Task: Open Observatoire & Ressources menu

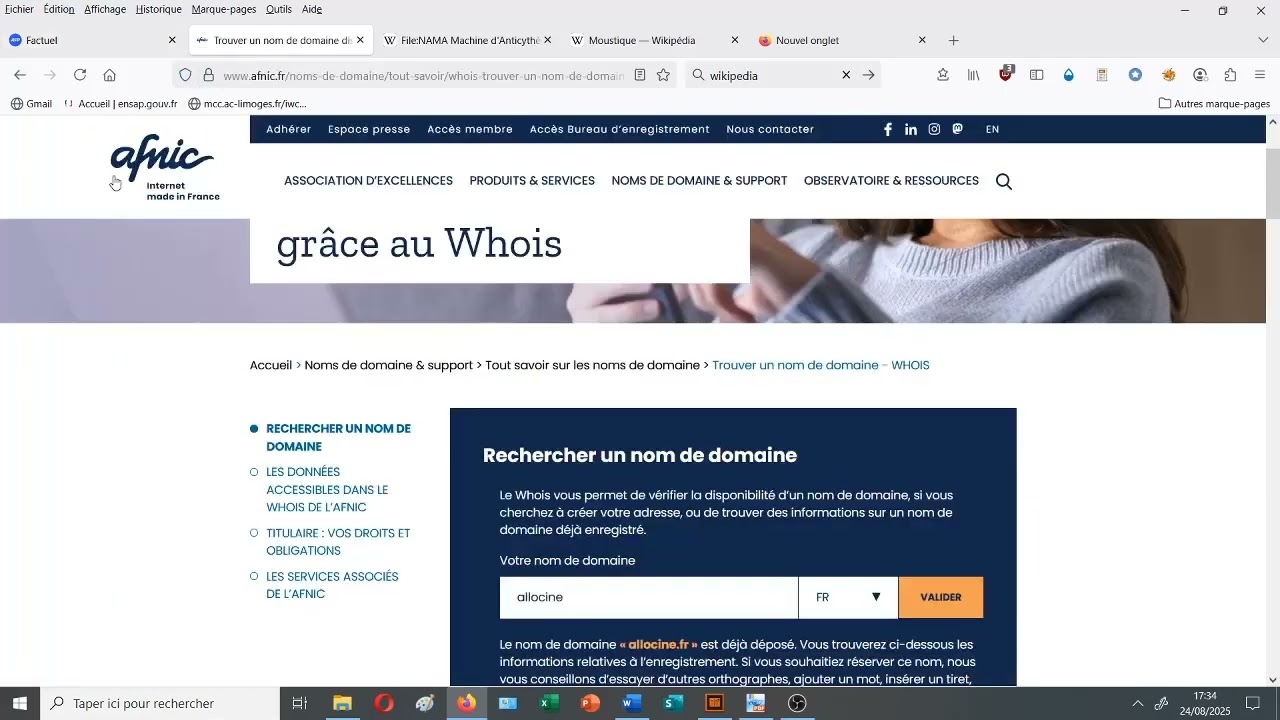Action: point(891,181)
